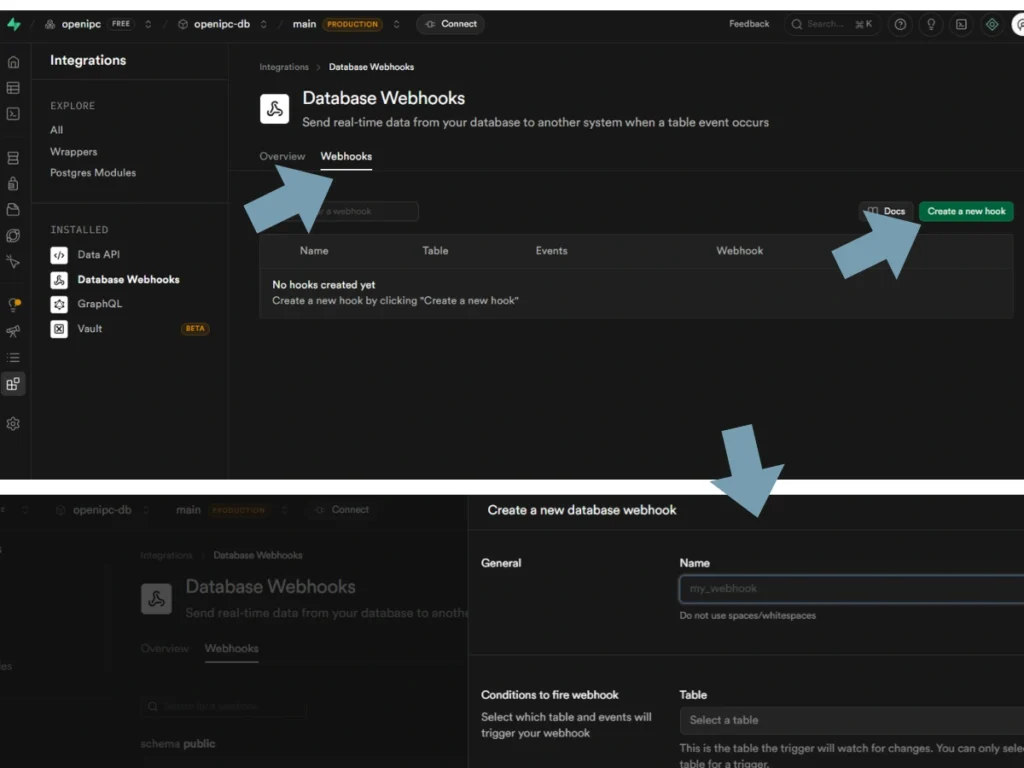
Task: Open the Edge Functions sidebar icon
Action: 13,236
